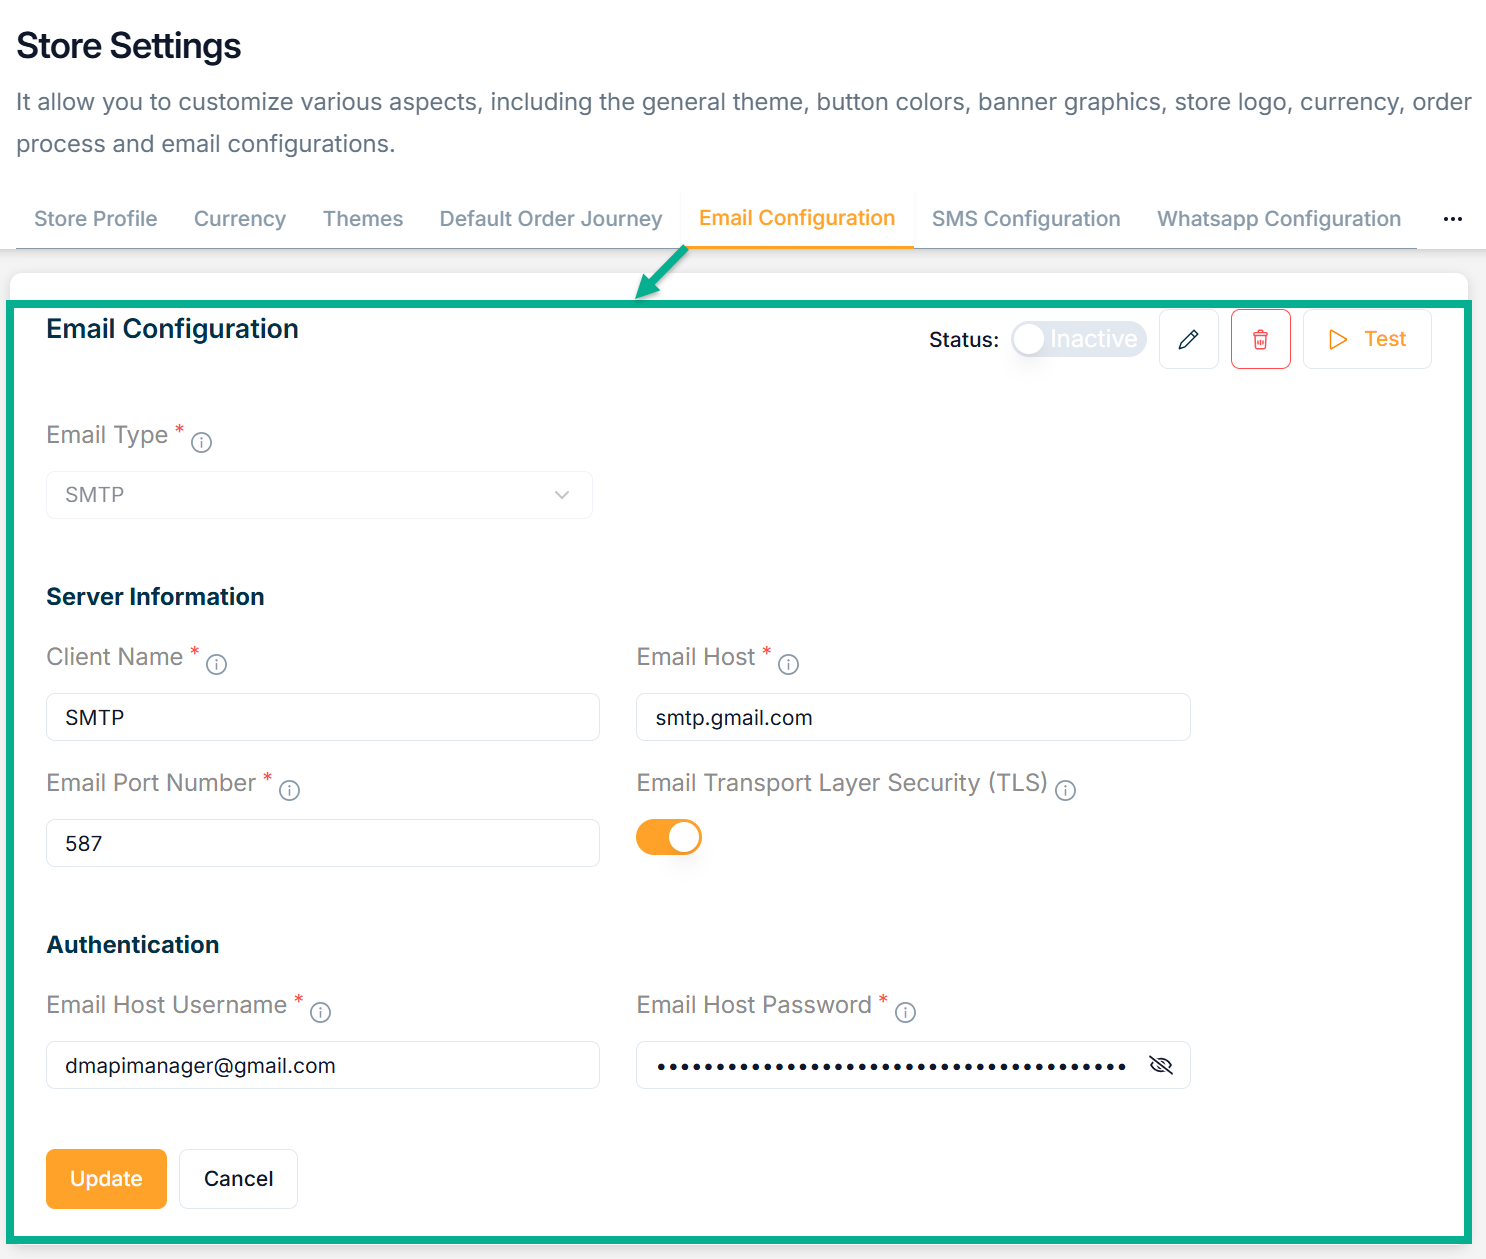This screenshot has width=1486, height=1259.
Task: Click the pencil edit icon
Action: [x=1188, y=340]
